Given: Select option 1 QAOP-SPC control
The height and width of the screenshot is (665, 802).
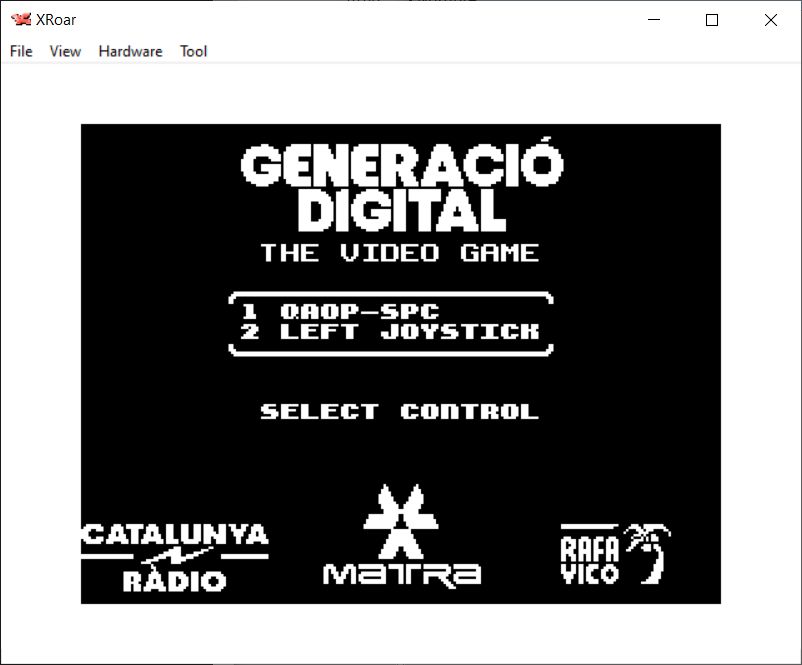Looking at the screenshot, I should (340, 311).
